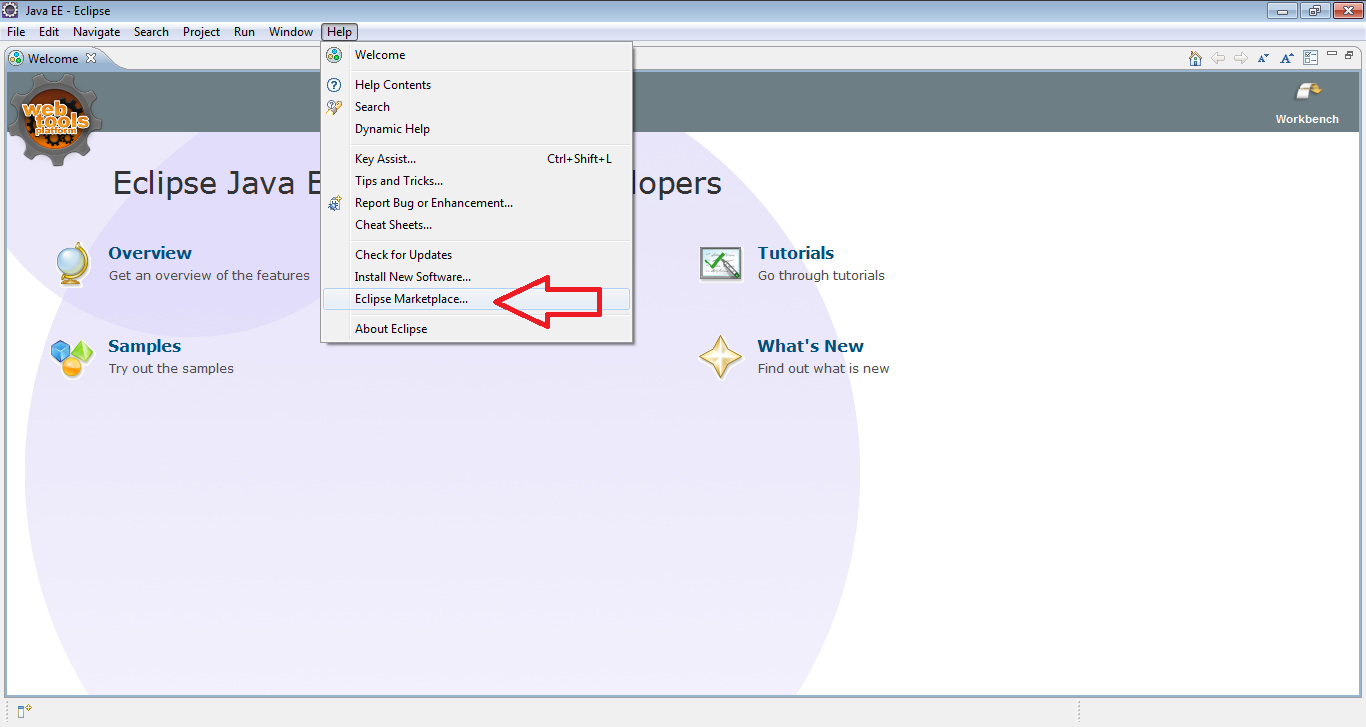This screenshot has width=1366, height=727.
Task: Increase the welcome page text size
Action: coord(1287,58)
